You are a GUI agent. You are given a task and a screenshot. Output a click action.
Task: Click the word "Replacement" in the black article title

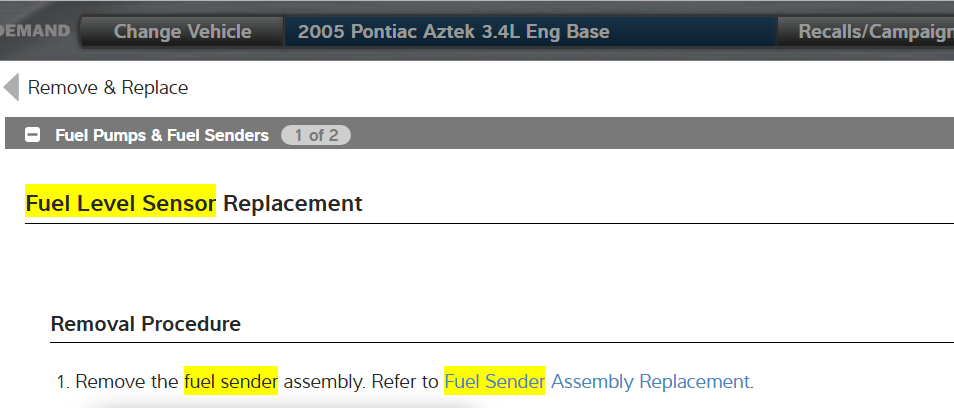[292, 203]
